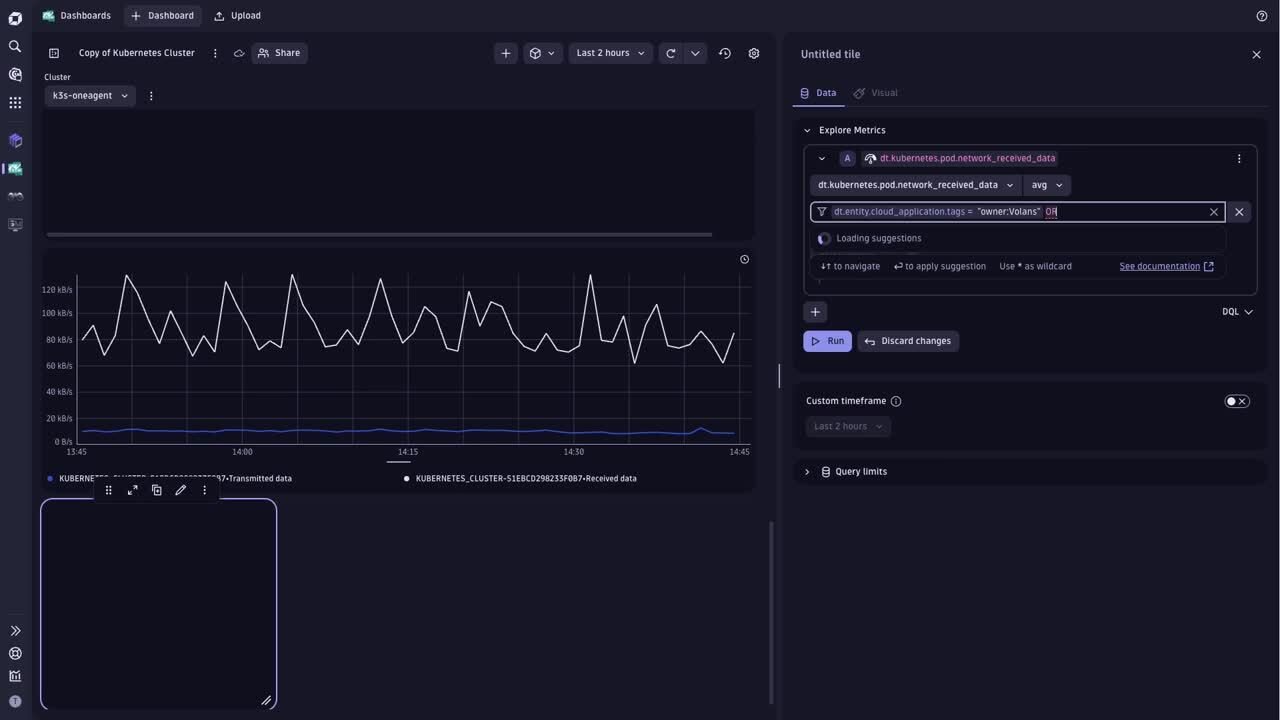Viewport: 1280px width, 720px height.
Task: Close the Untitled tile panel
Action: [1257, 55]
